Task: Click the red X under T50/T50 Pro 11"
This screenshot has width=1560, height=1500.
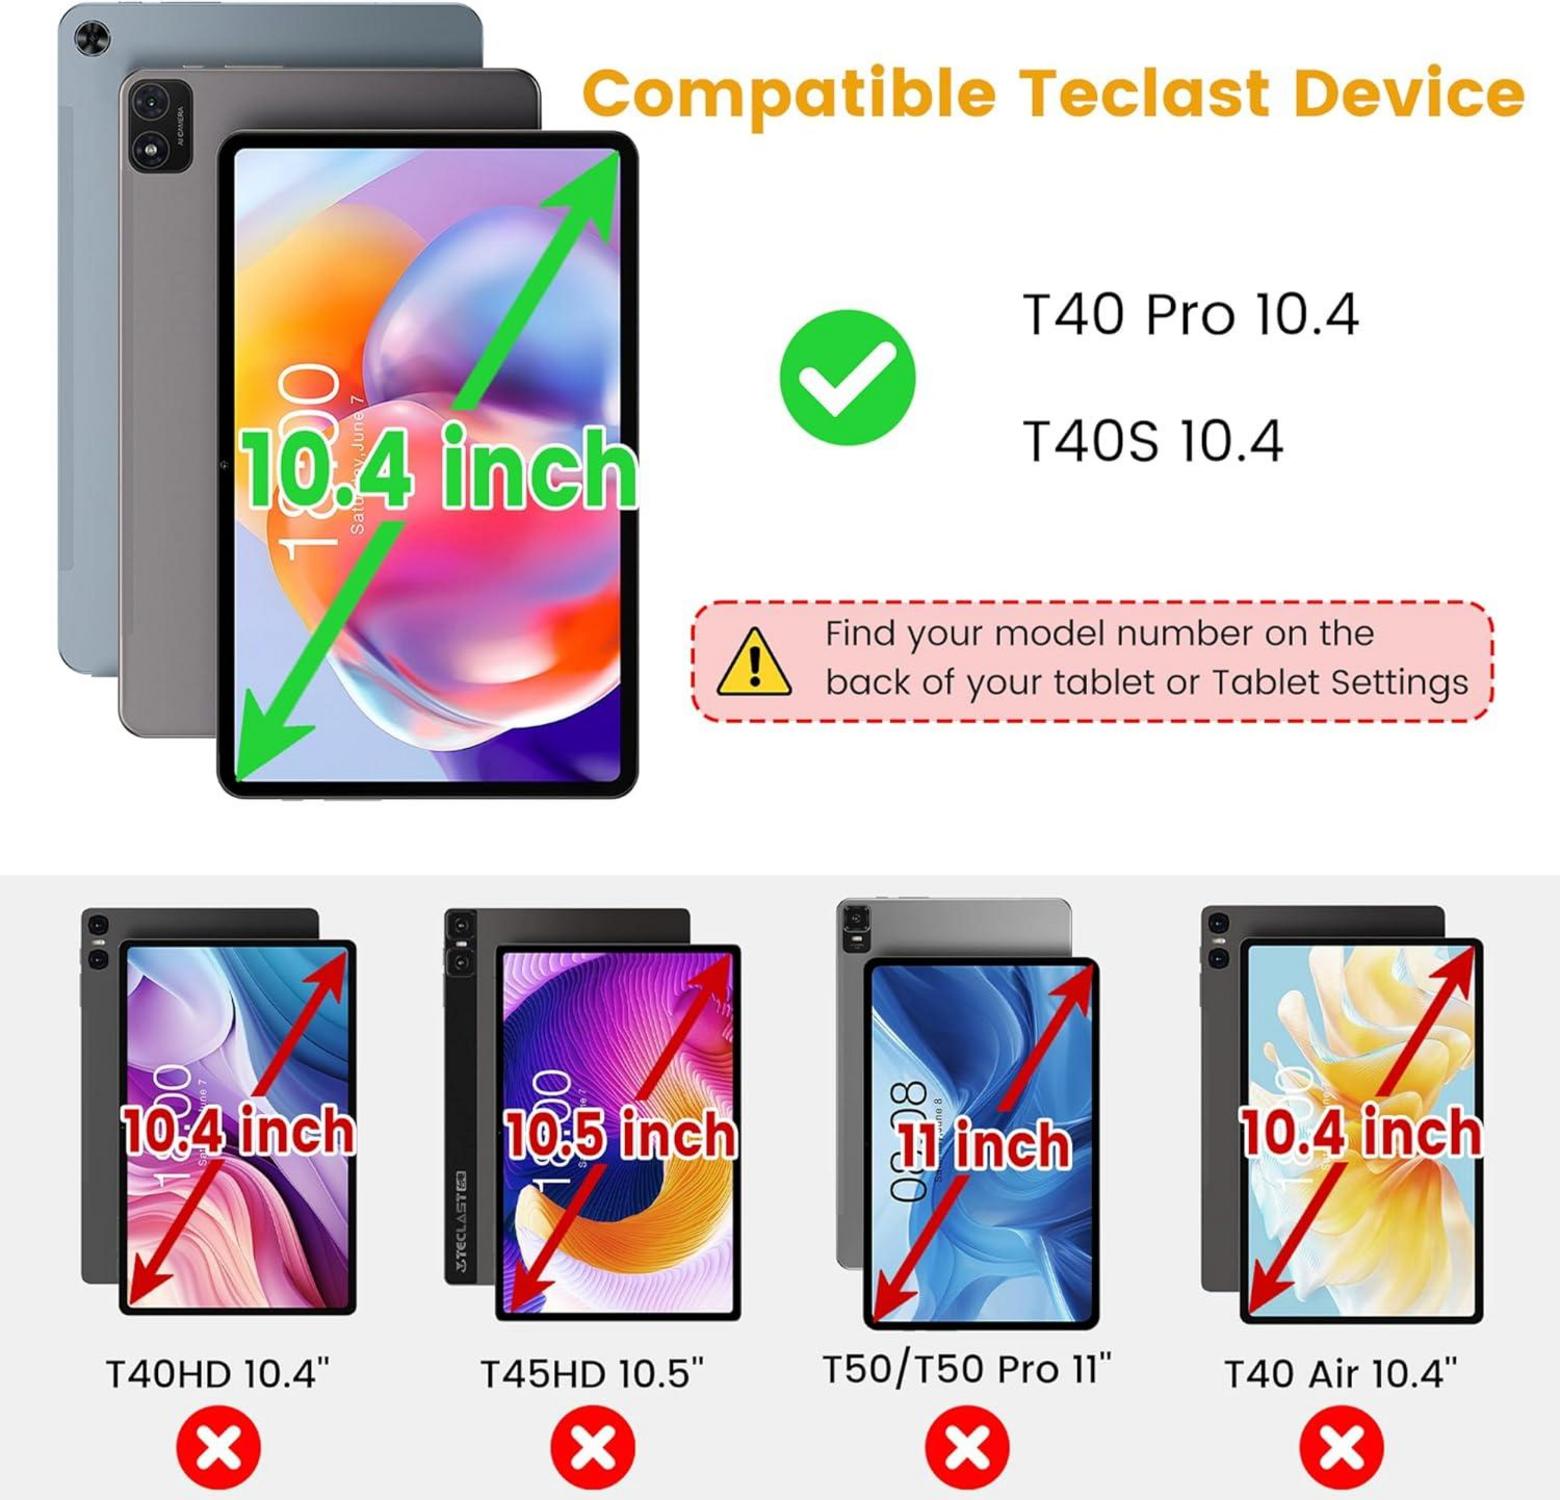Action: (967, 1447)
